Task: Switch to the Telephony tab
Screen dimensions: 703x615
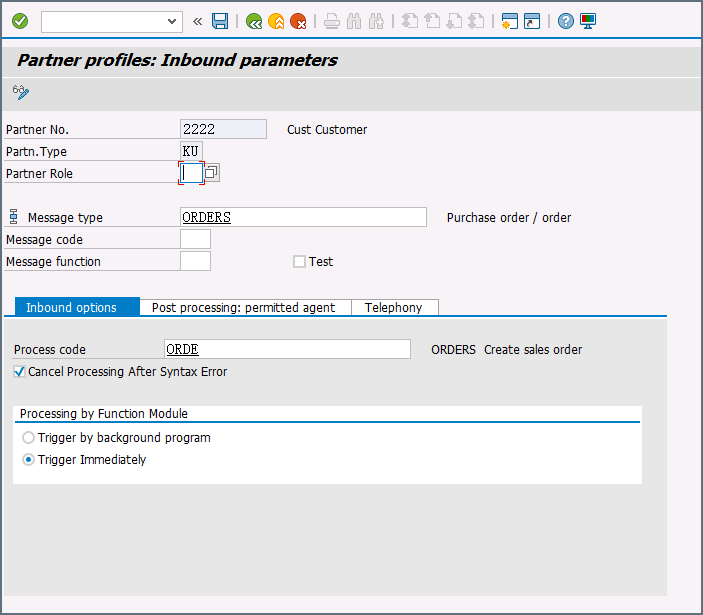Action: coord(394,308)
